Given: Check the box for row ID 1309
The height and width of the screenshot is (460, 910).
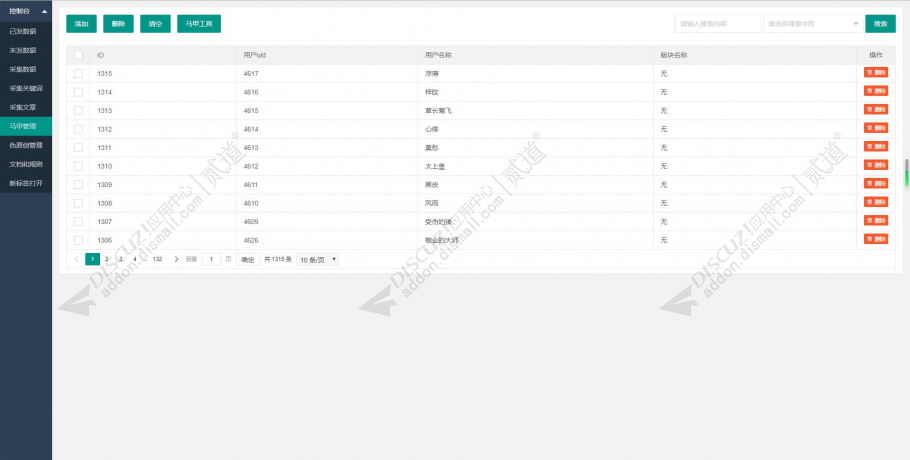Looking at the screenshot, I should pyautogui.click(x=78, y=184).
